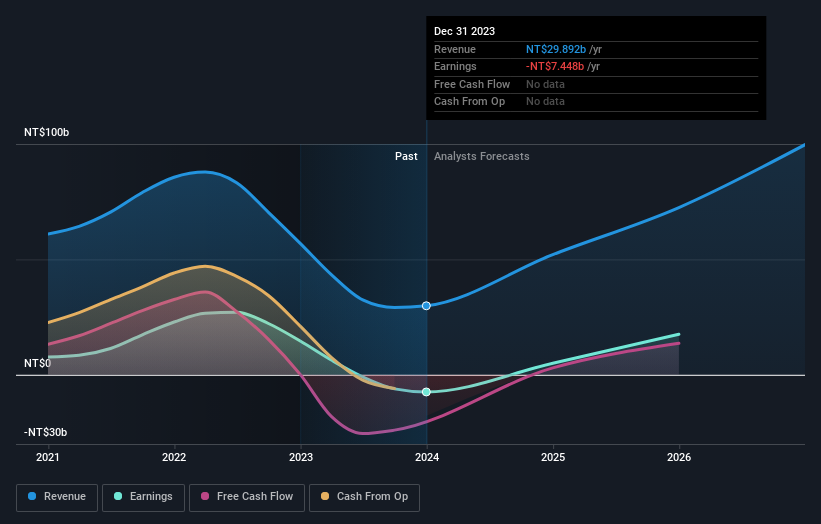The image size is (821, 524).
Task: Toggle the Free Cash Flow legend series
Action: [247, 497]
